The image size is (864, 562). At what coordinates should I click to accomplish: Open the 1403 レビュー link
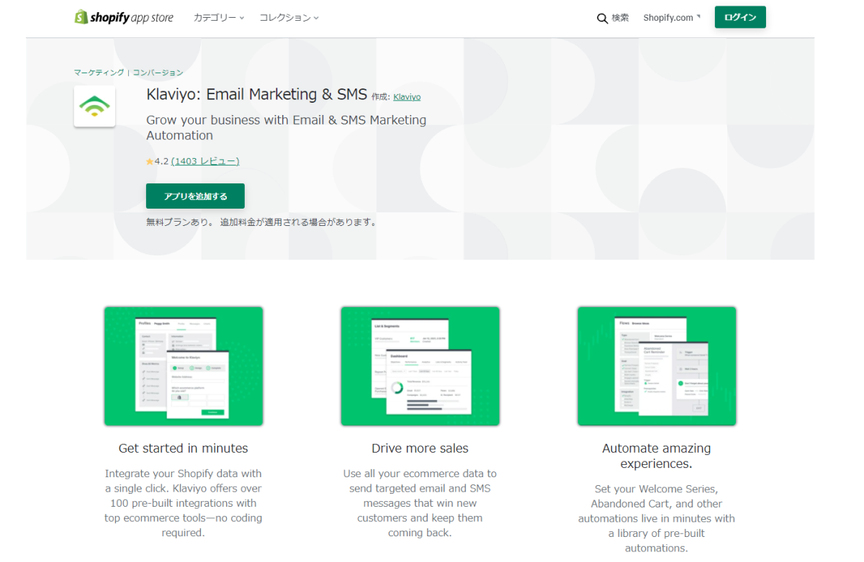pyautogui.click(x=205, y=161)
